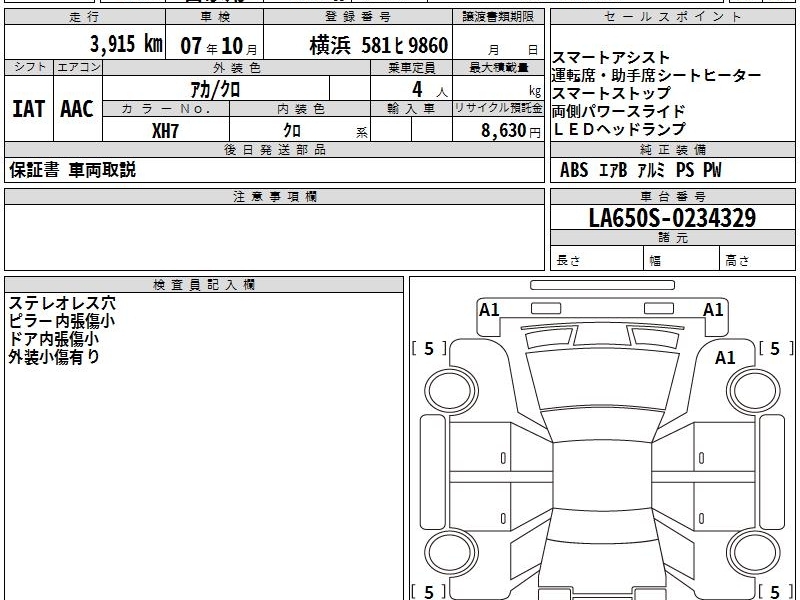
Task: Select the inspector note ステレオレス穴
Action: (62, 303)
